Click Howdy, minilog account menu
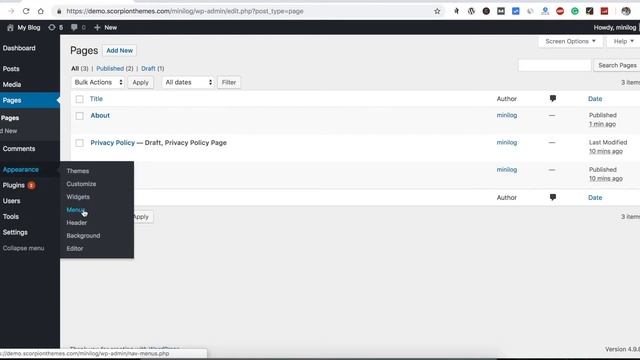The height and width of the screenshot is (360, 640). pyautogui.click(x=615, y=27)
